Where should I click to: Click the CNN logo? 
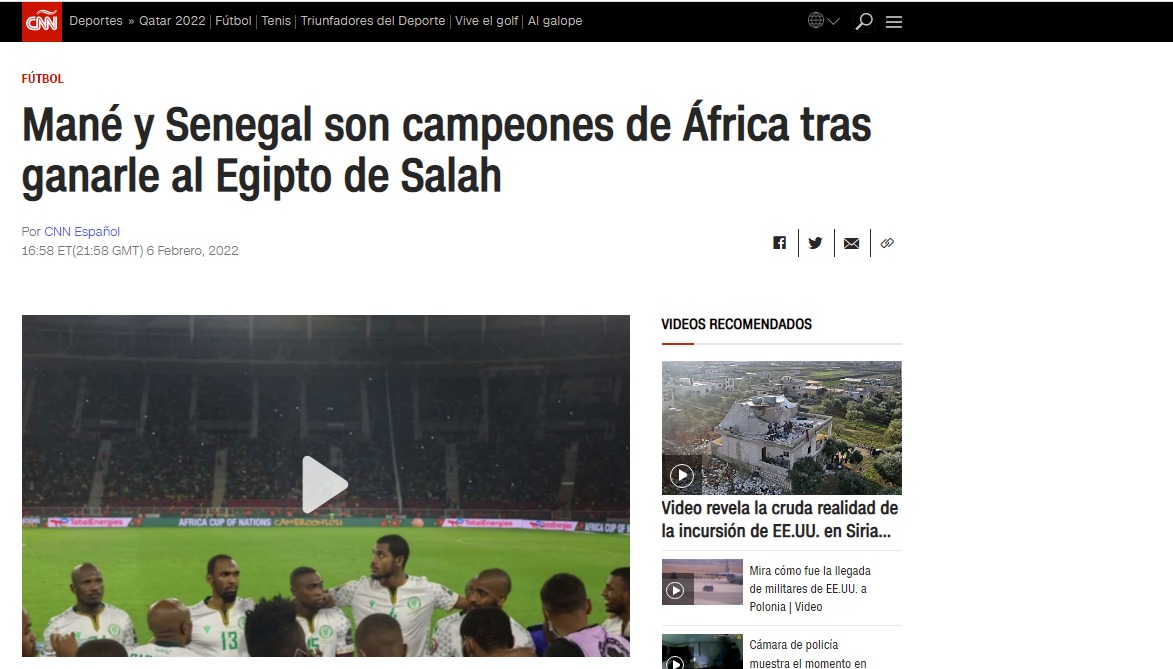pyautogui.click(x=41, y=21)
